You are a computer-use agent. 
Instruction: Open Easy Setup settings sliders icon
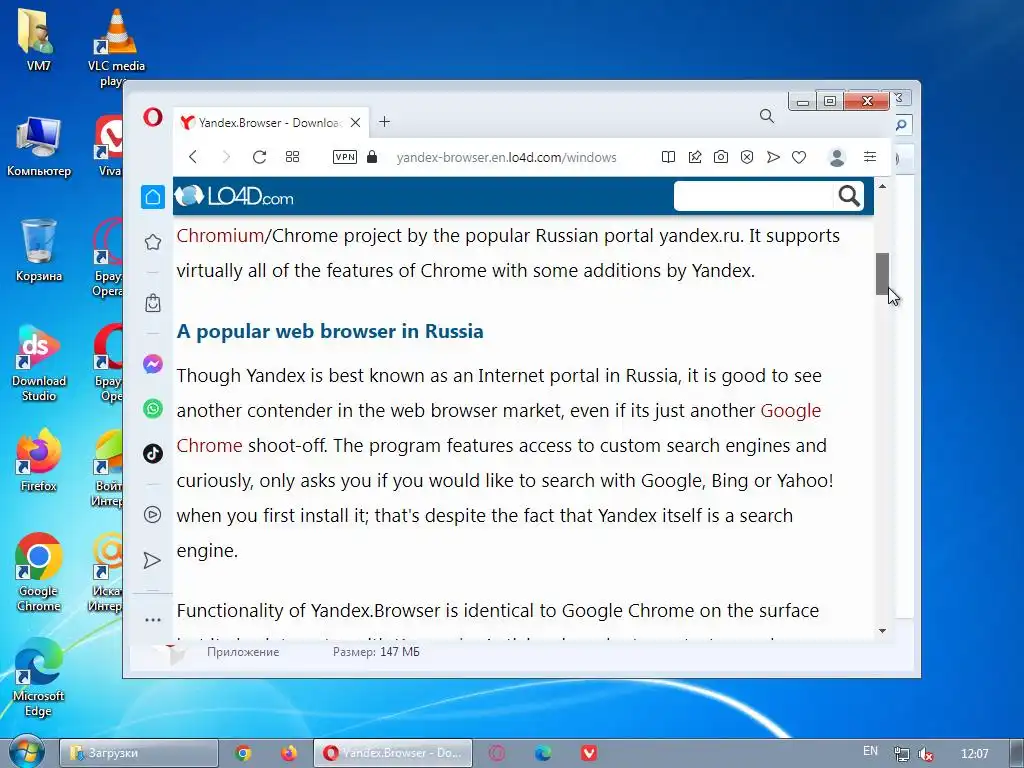pyautogui.click(x=870, y=157)
